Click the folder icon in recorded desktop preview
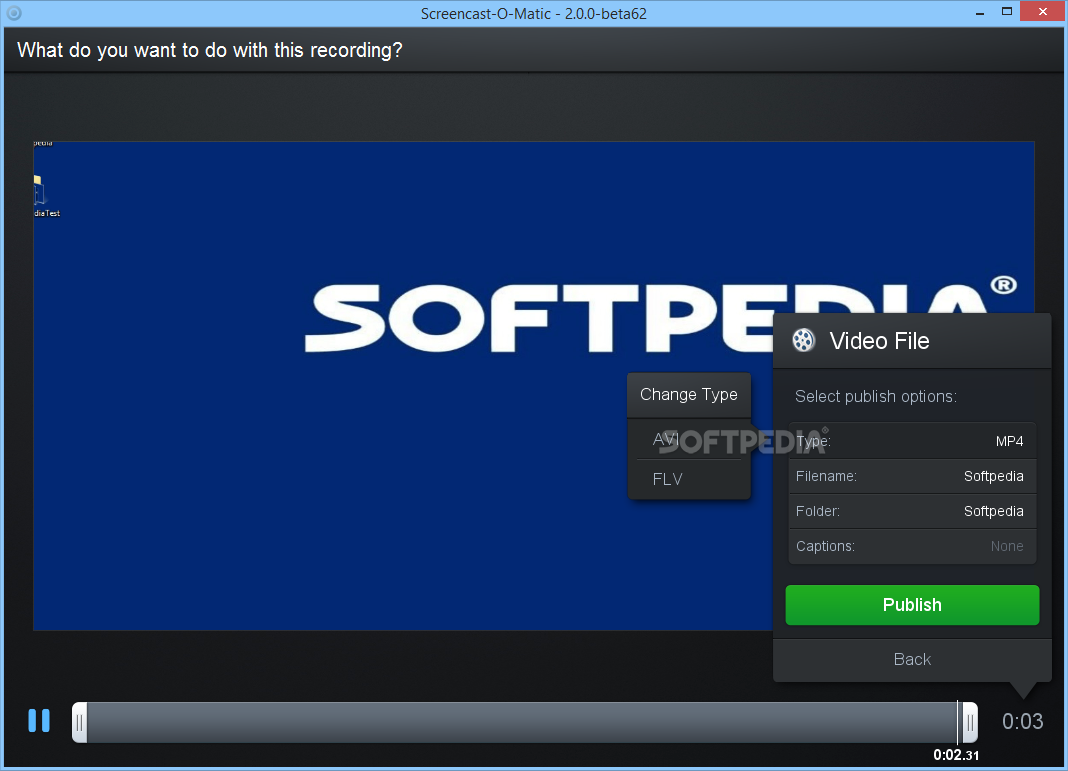The height and width of the screenshot is (771, 1068). [38, 190]
